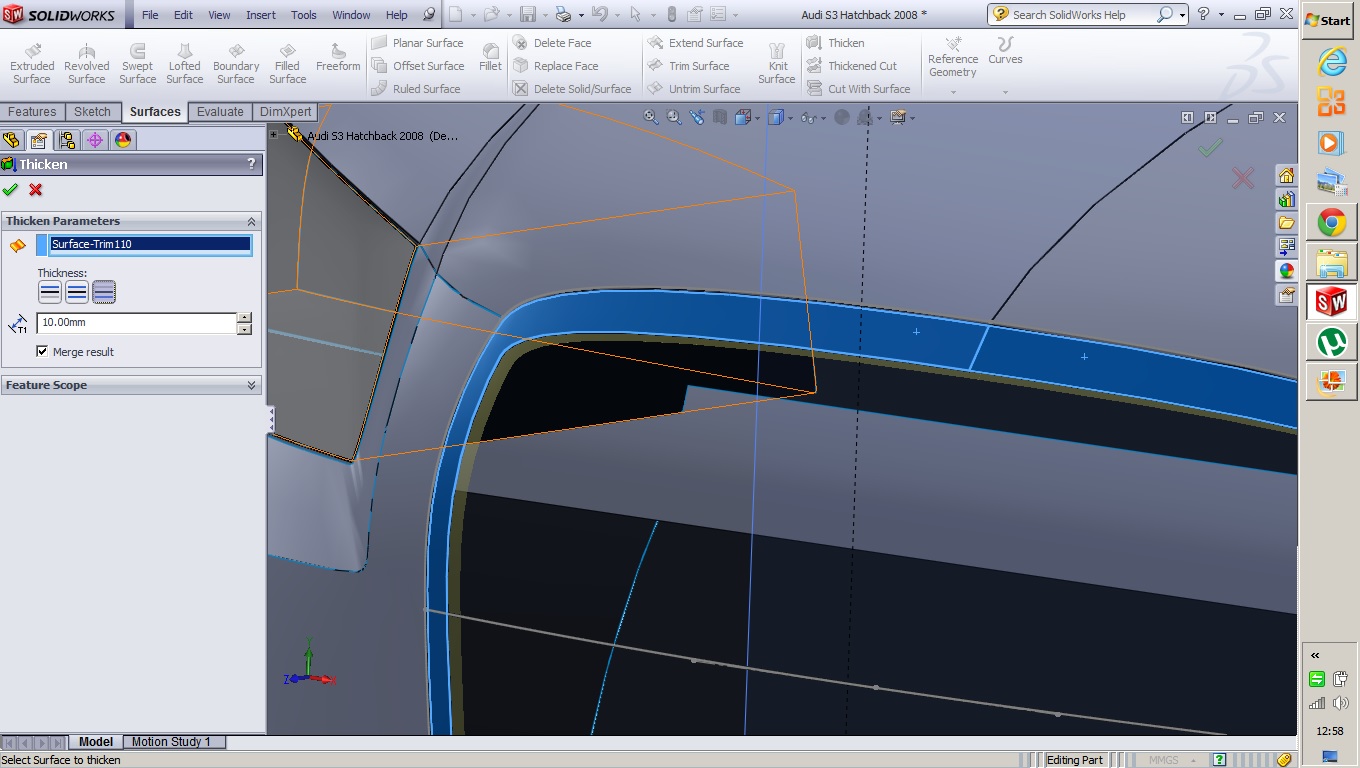Switch to the Evaluate tab
1360x768 pixels.
(220, 112)
